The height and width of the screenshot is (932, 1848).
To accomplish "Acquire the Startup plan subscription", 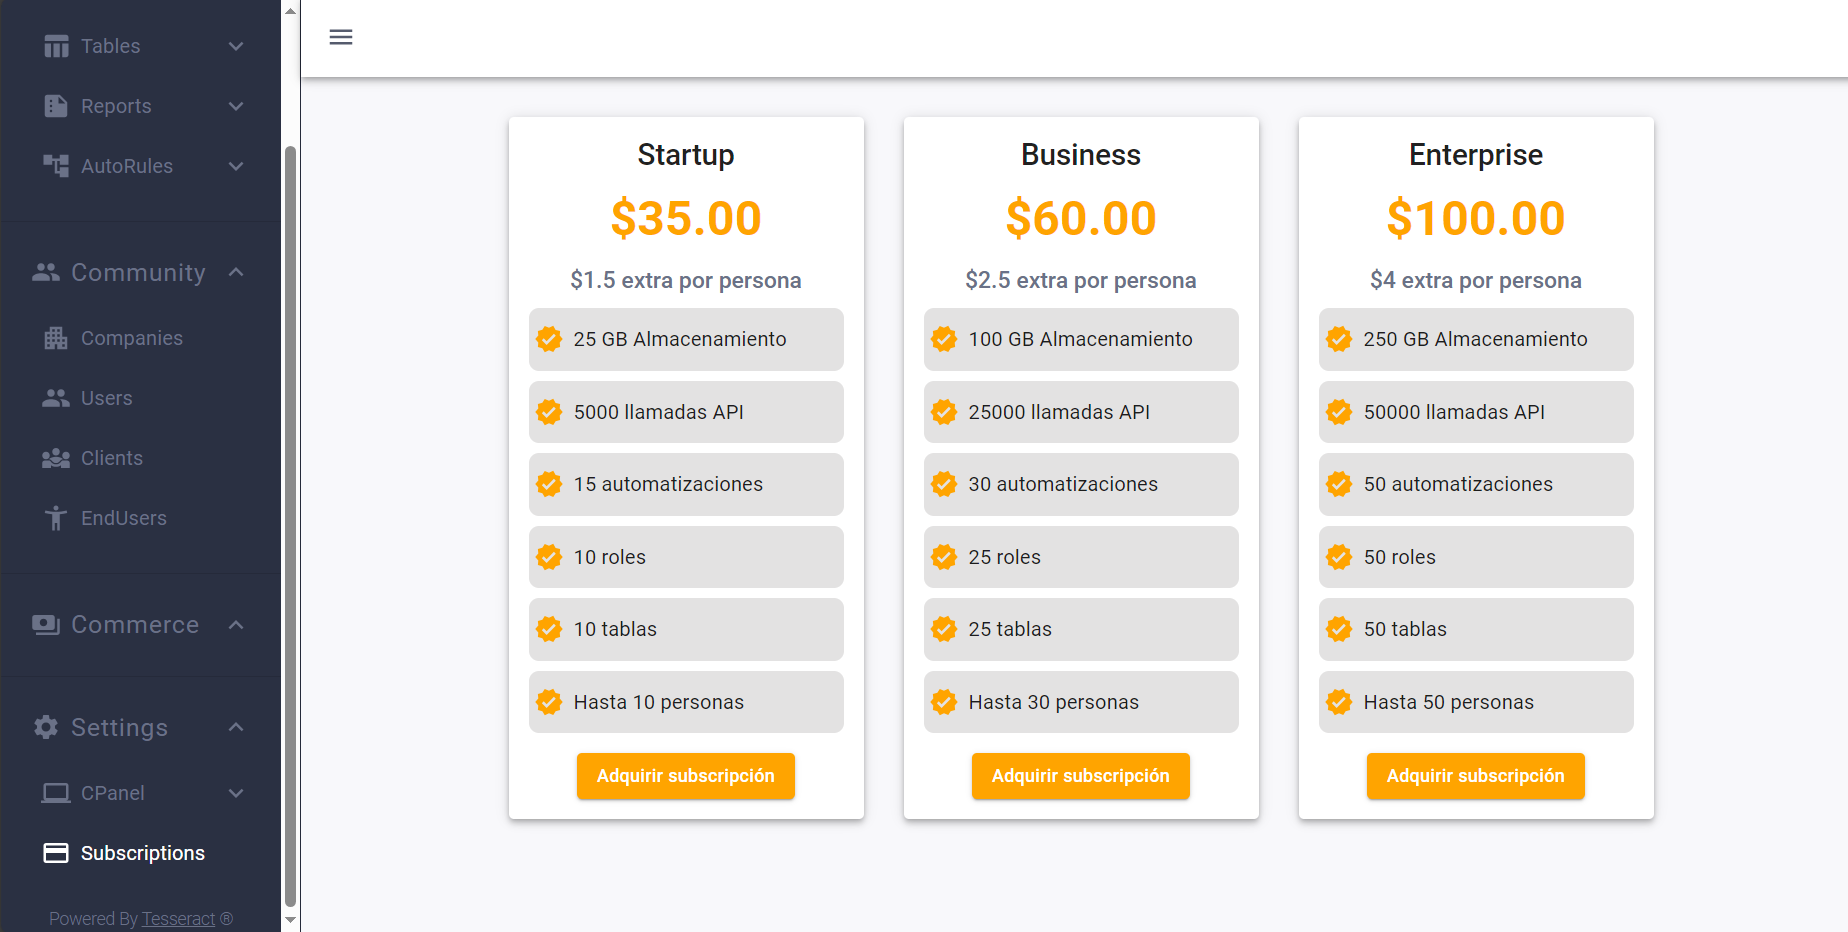I will [x=686, y=776].
